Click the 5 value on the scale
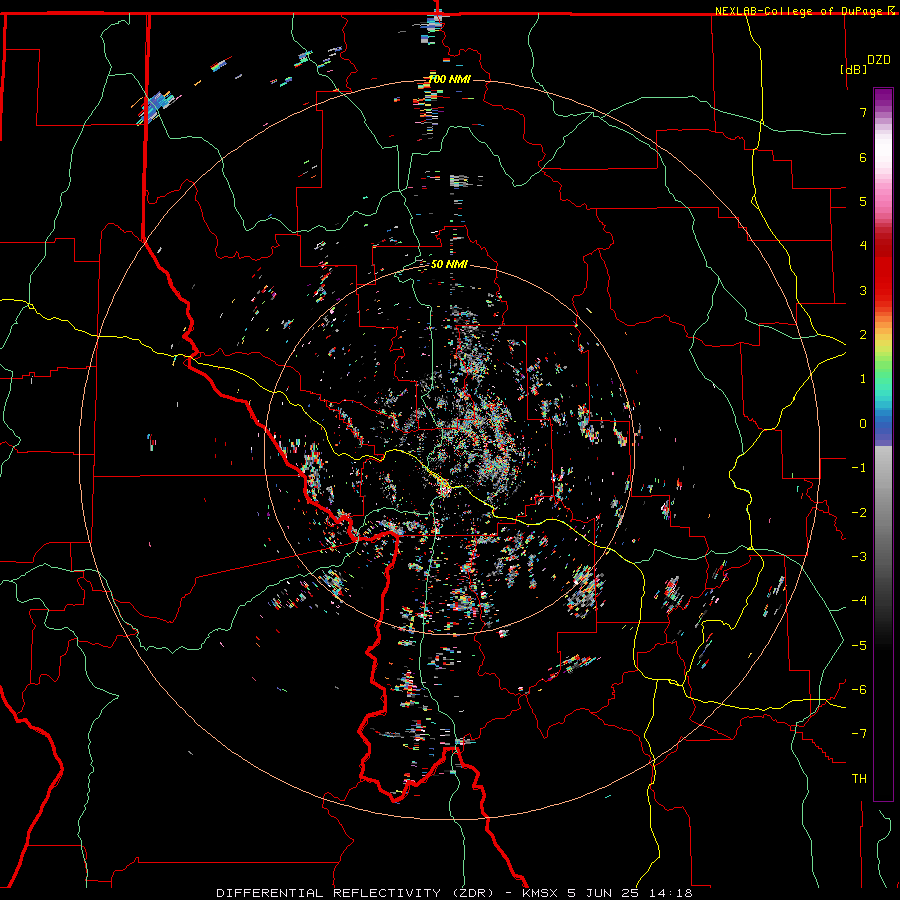The width and height of the screenshot is (900, 900). click(863, 201)
